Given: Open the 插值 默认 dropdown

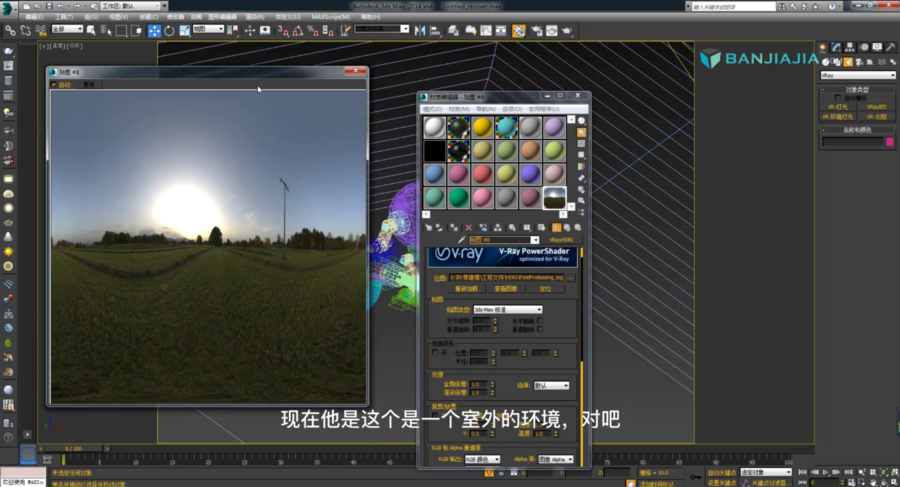Looking at the screenshot, I should [551, 385].
